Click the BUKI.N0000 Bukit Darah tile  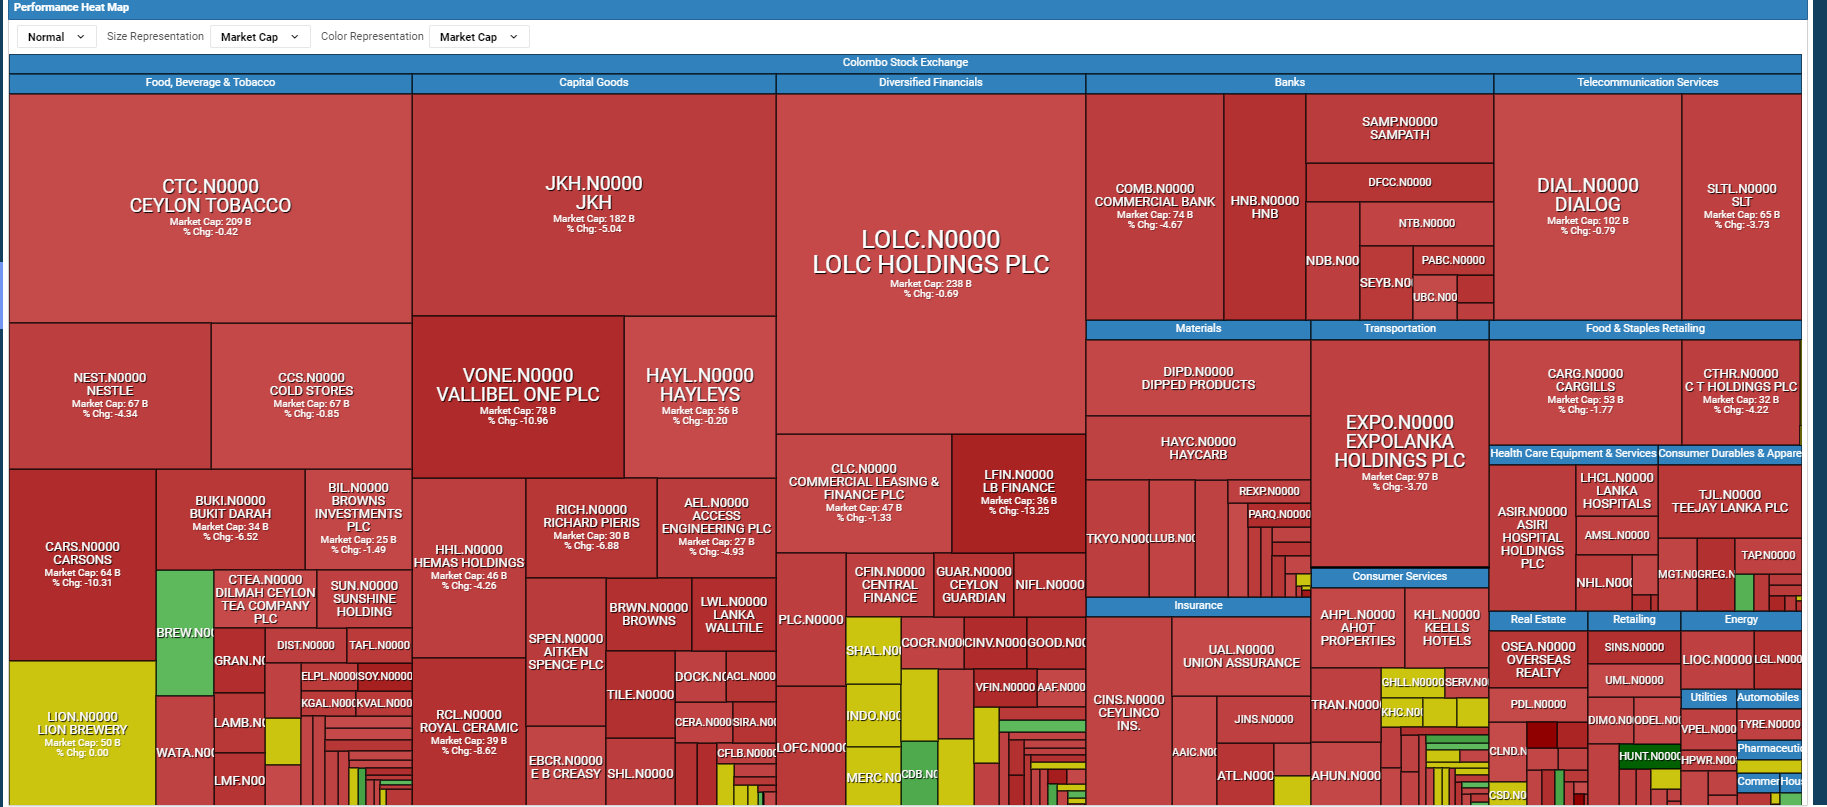231,519
